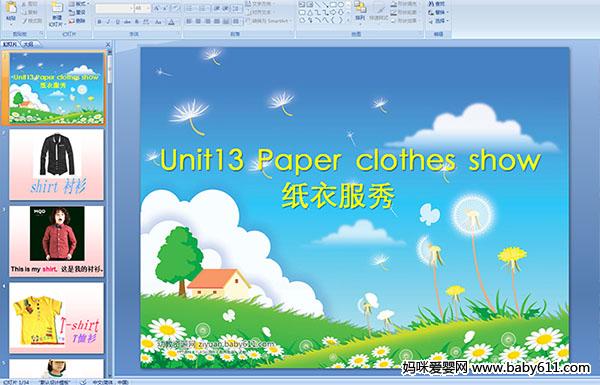Image resolution: width=600 pixels, height=385 pixels.
Task: Select the T-shirt T恤衫 slide thumbnail
Action: tap(56, 318)
